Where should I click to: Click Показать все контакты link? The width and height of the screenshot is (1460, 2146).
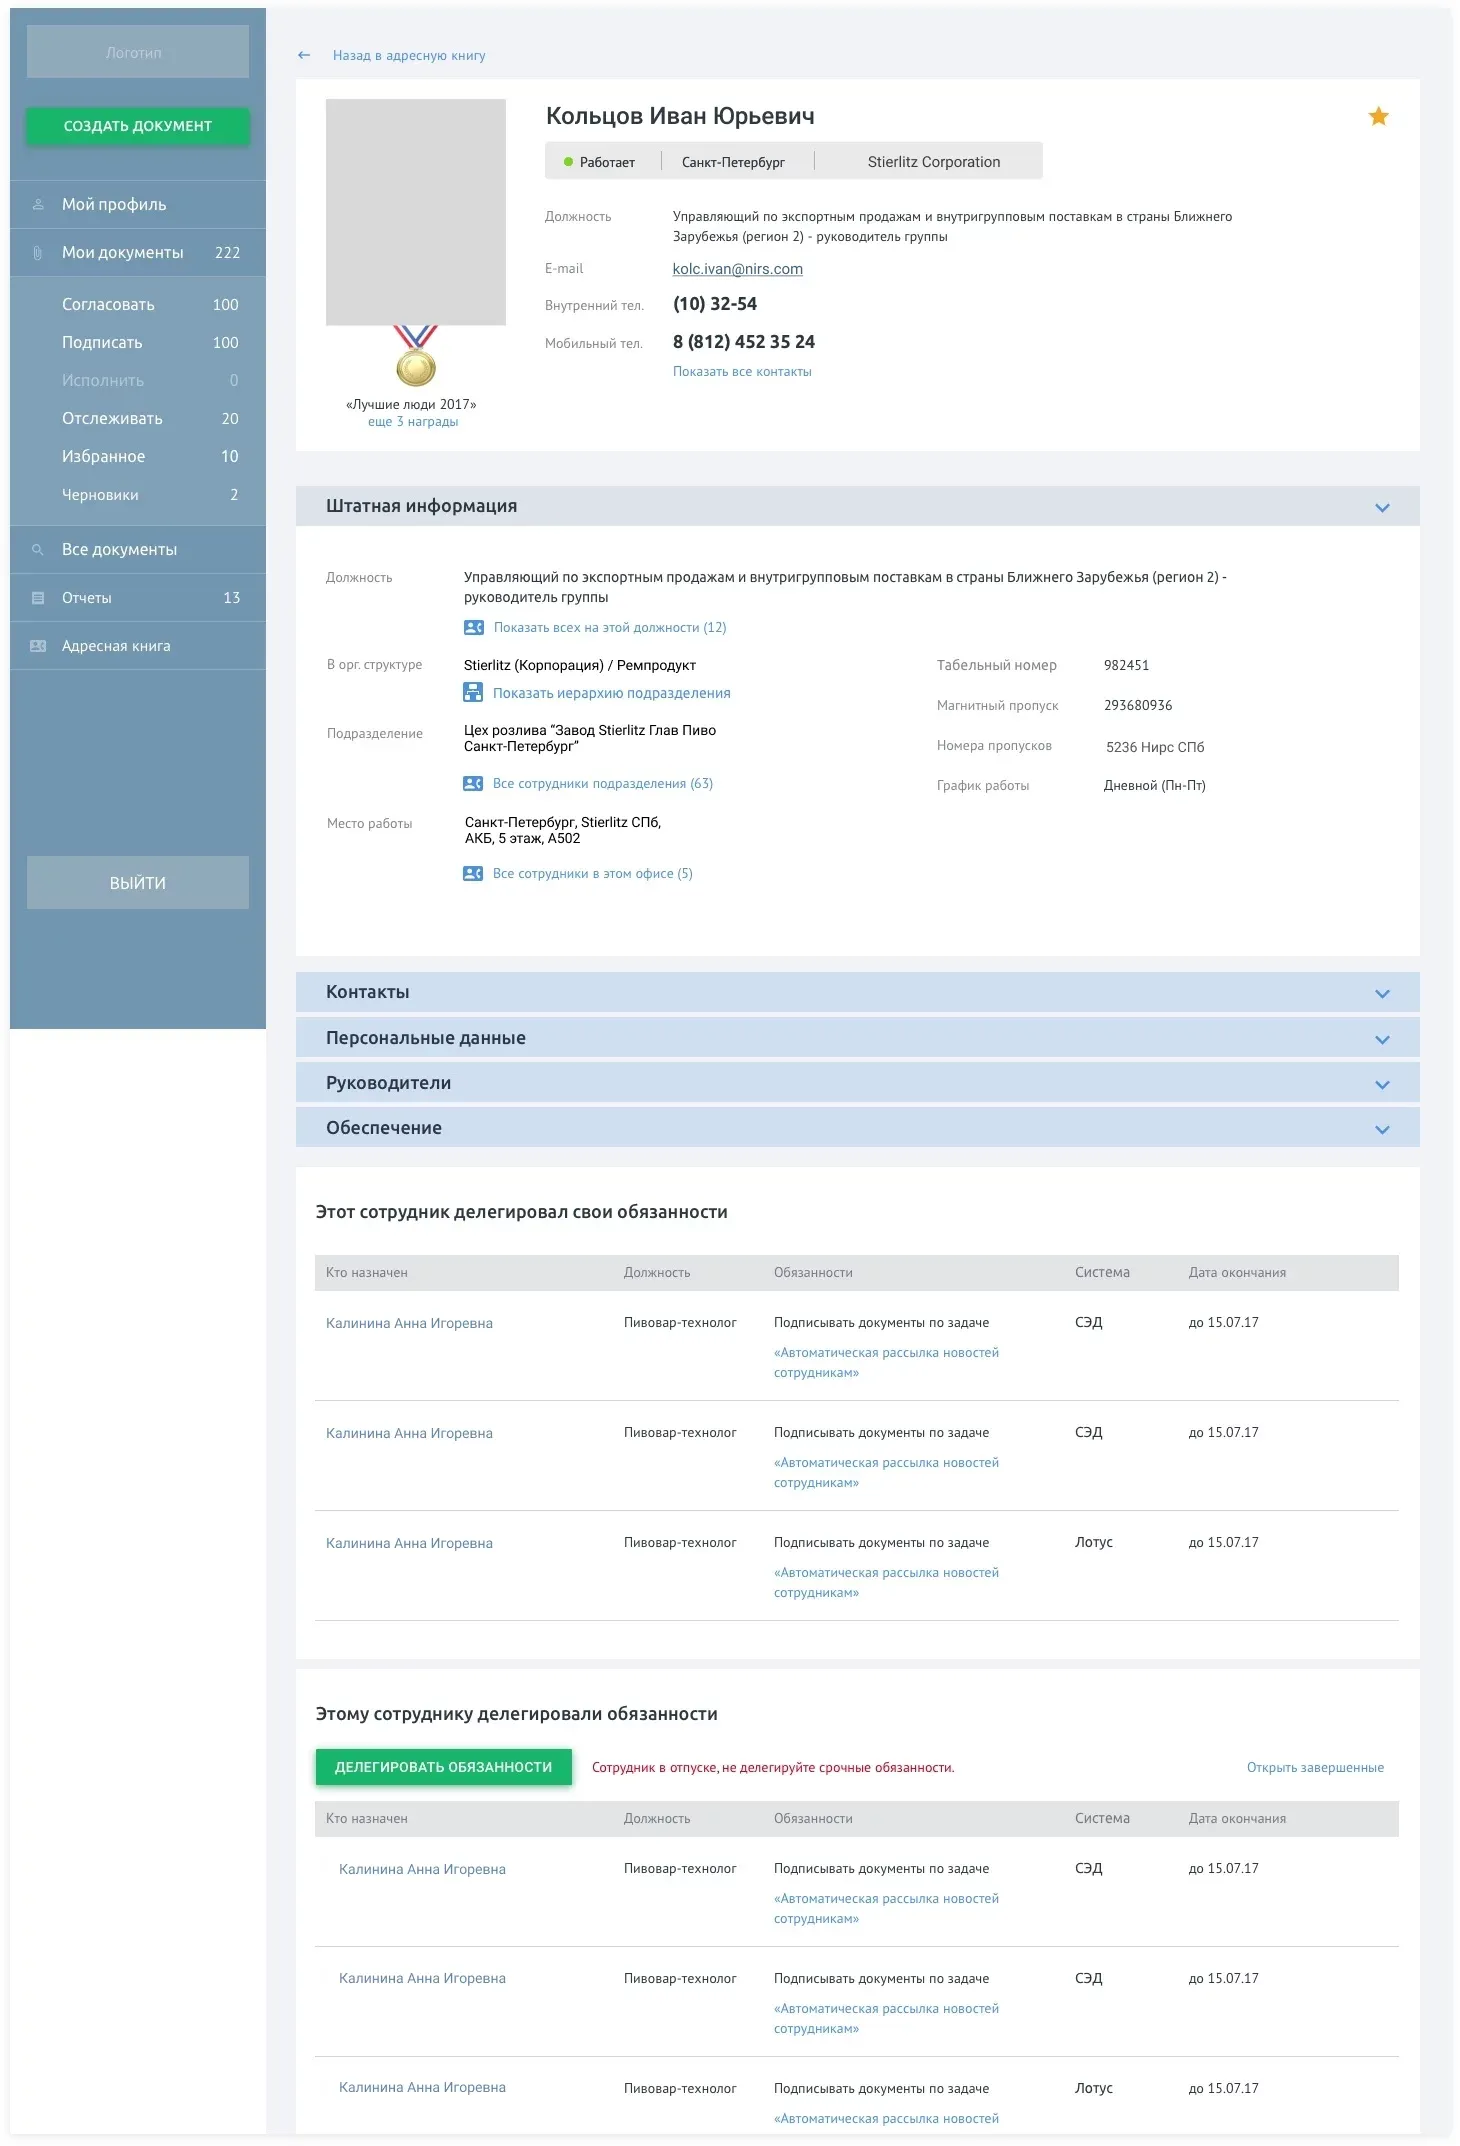(x=742, y=372)
